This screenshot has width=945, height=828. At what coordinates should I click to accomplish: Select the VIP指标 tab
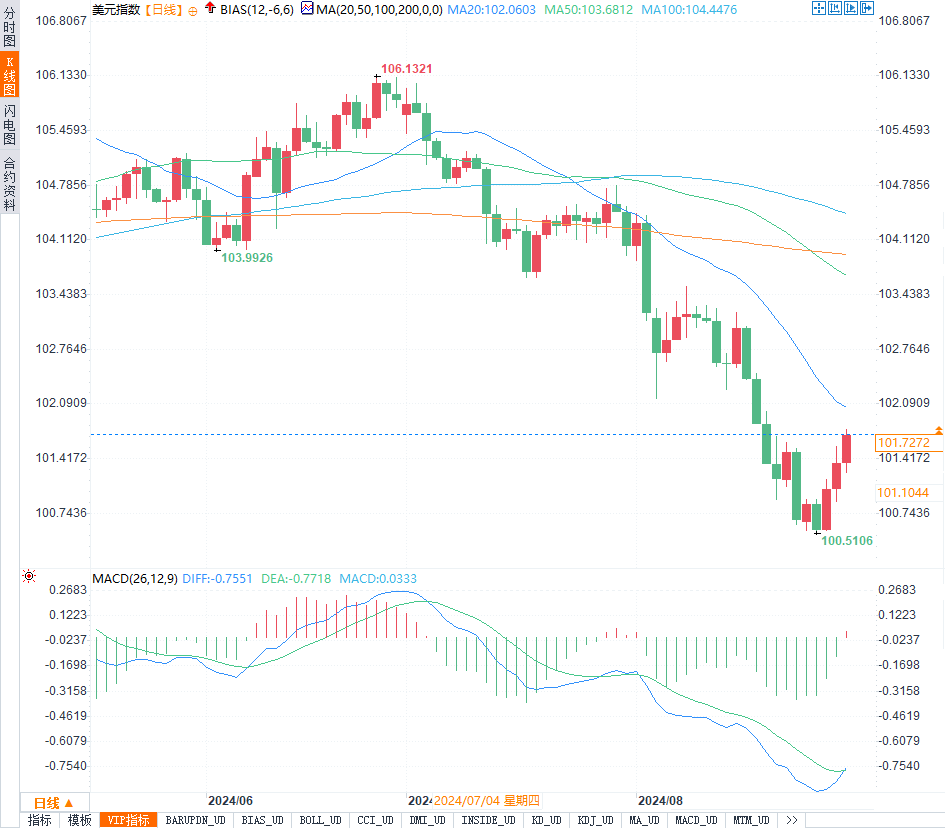[x=128, y=820]
